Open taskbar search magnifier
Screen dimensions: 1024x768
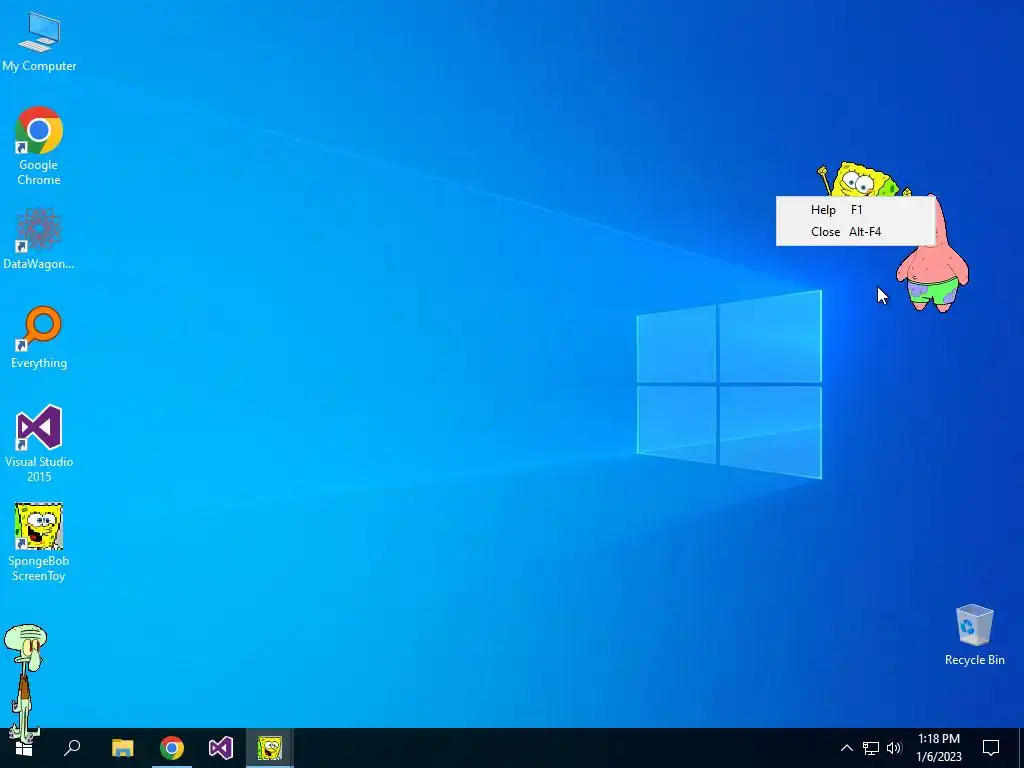(72, 748)
